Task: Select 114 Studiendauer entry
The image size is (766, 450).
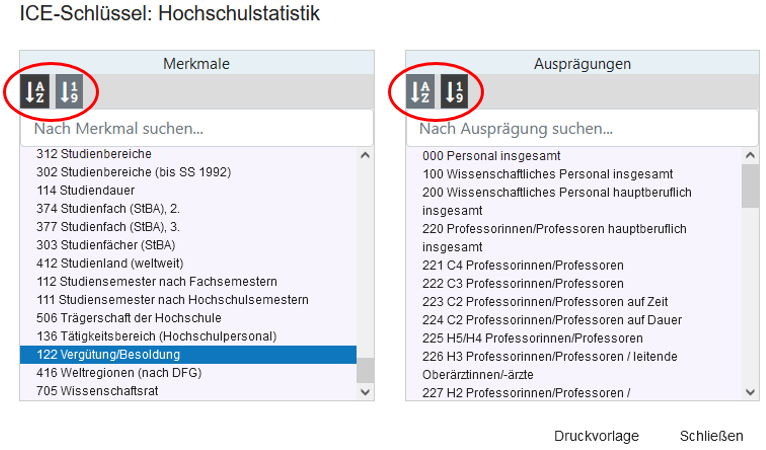Action: coord(85,190)
